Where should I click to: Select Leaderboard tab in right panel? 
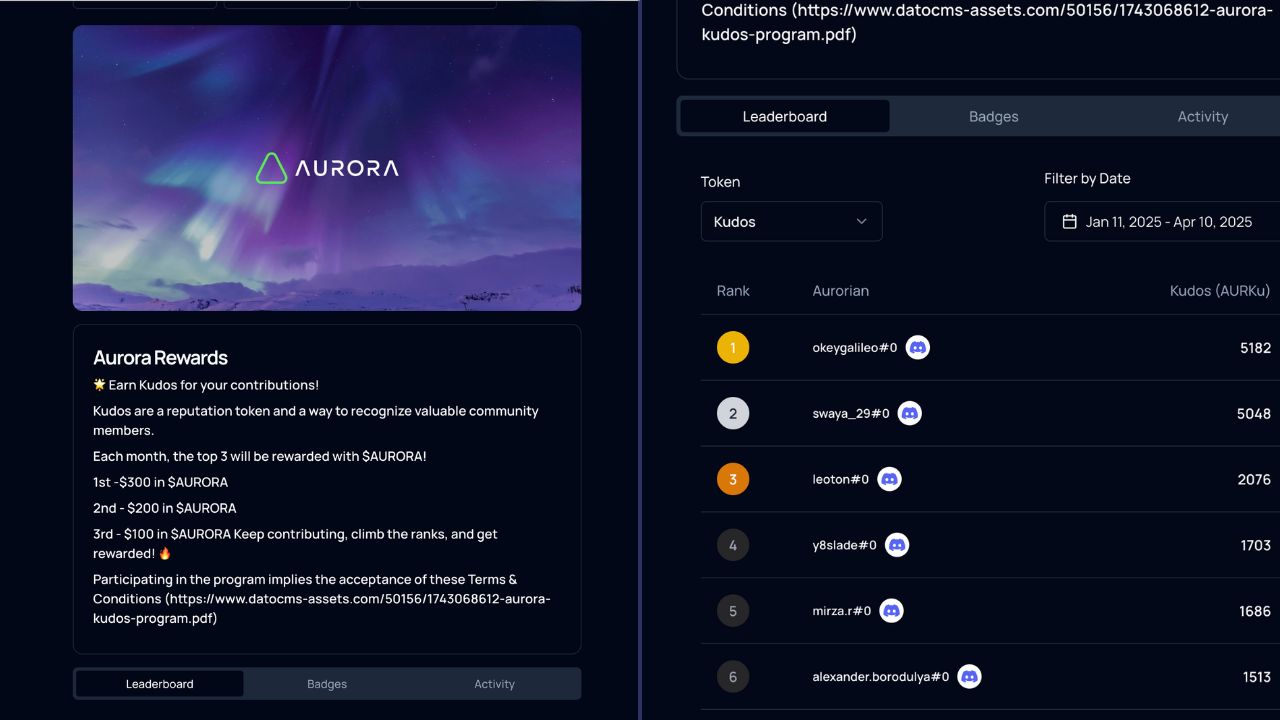(x=785, y=116)
